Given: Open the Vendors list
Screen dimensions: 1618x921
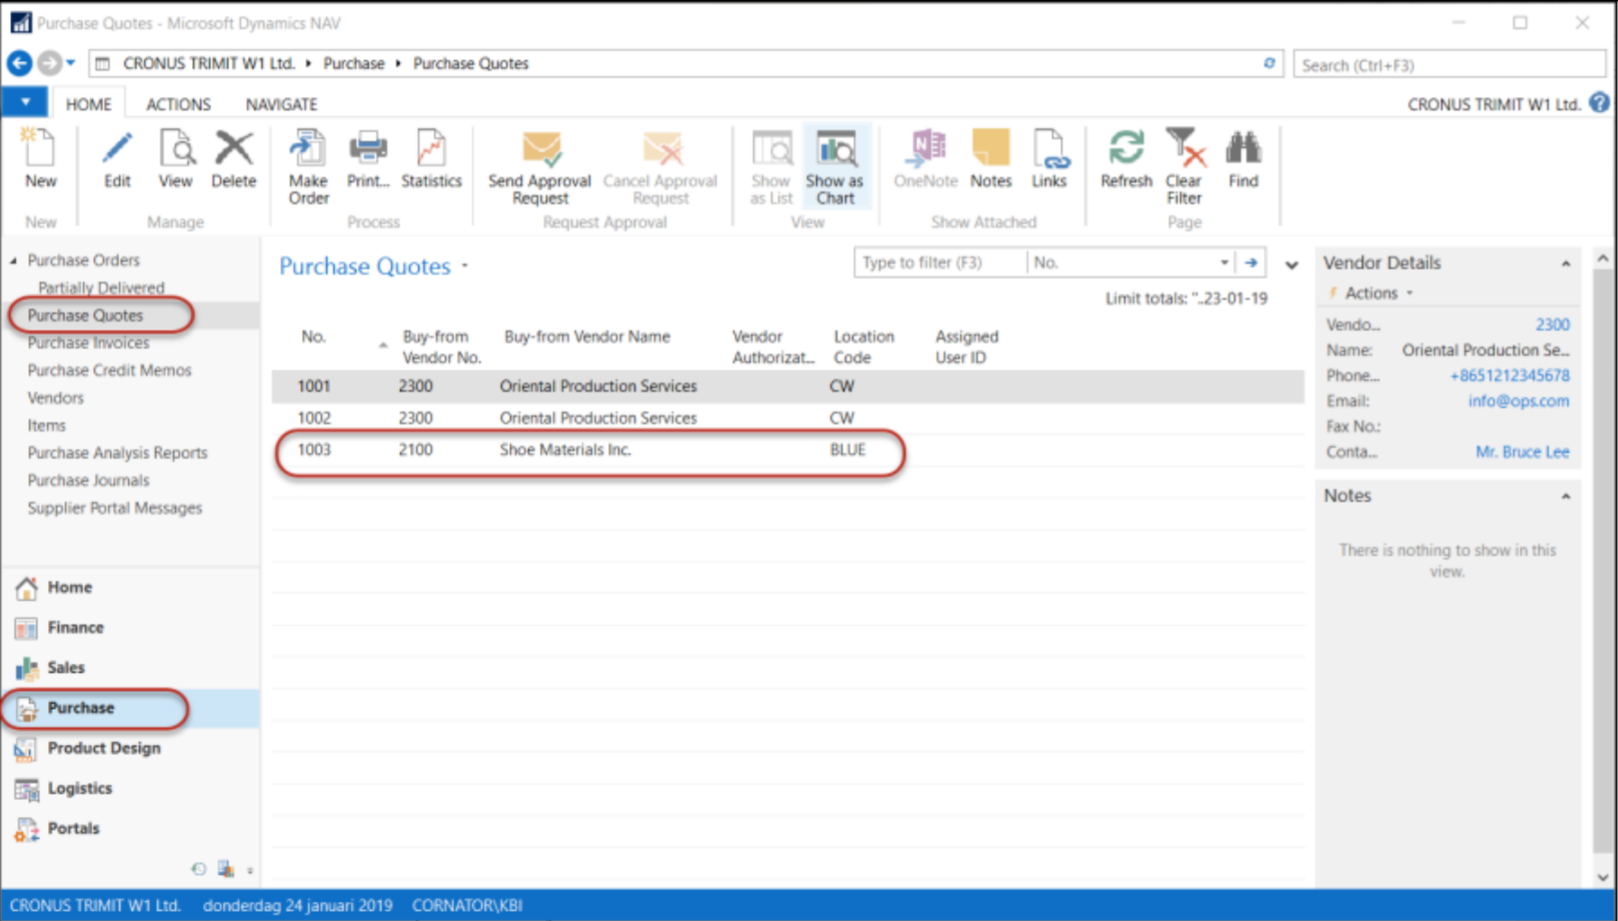Looking at the screenshot, I should pyautogui.click(x=55, y=398).
